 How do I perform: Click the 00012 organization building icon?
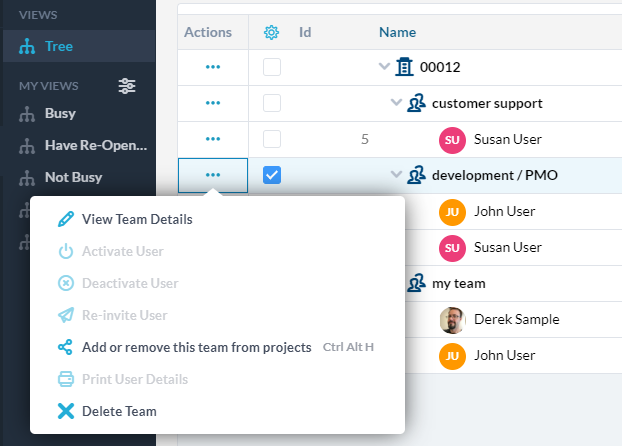[405, 67]
